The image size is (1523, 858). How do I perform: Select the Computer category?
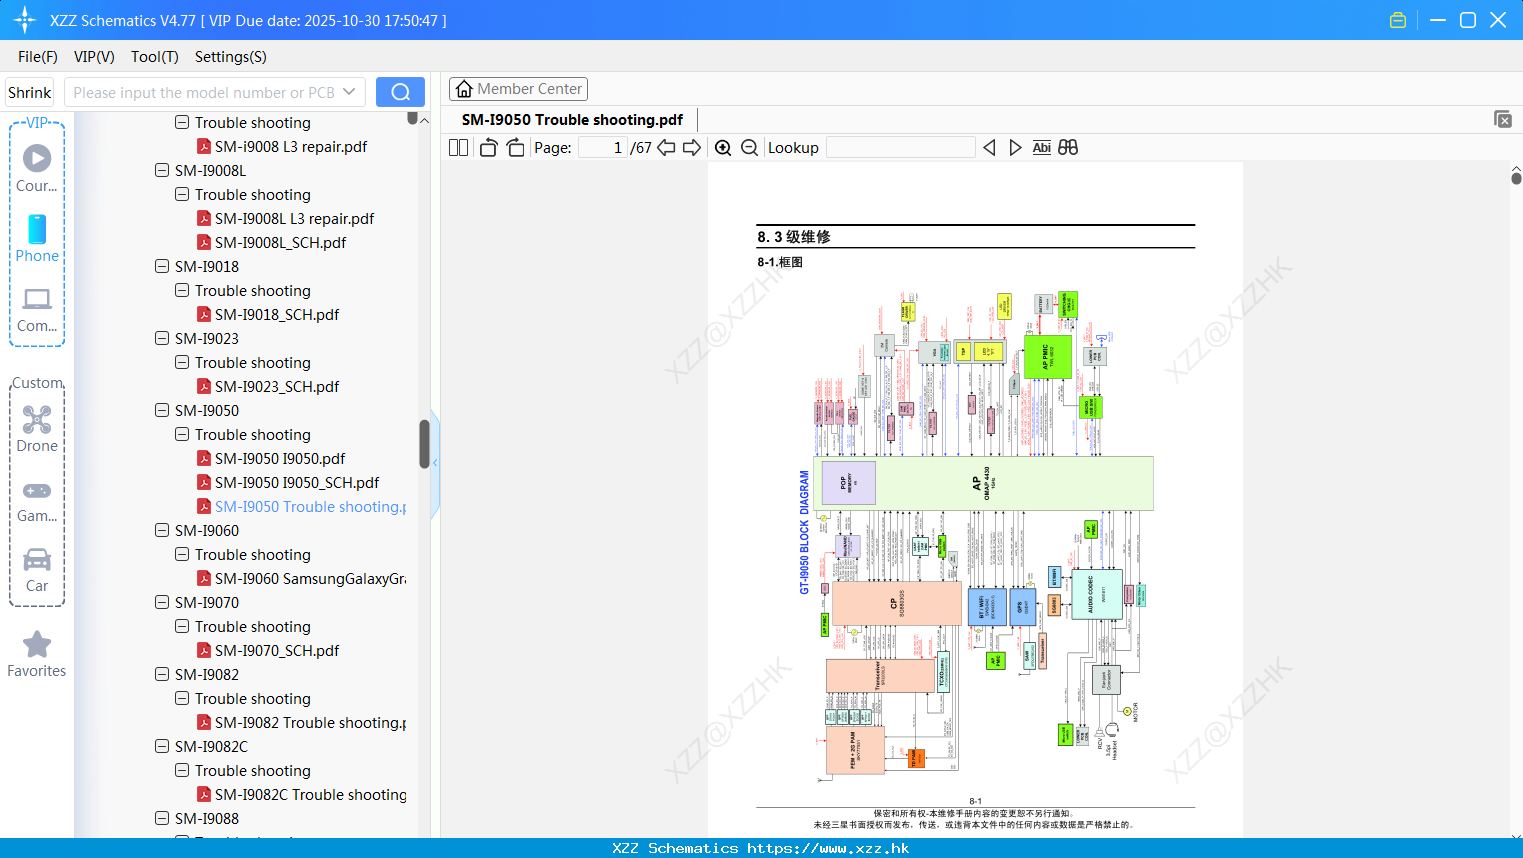pos(37,309)
